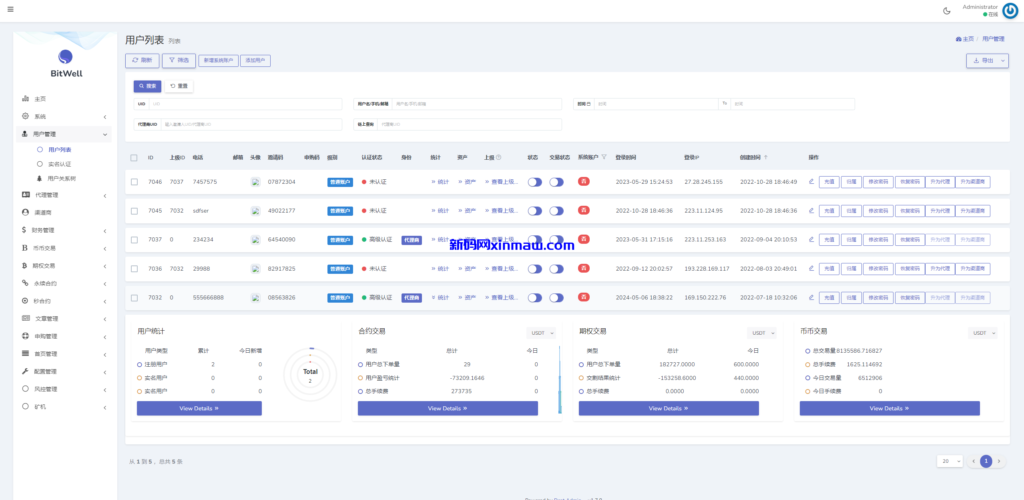Click the filter funnel icon beside 系统账户 header
Screen dimensions: 1024x500
point(604,157)
